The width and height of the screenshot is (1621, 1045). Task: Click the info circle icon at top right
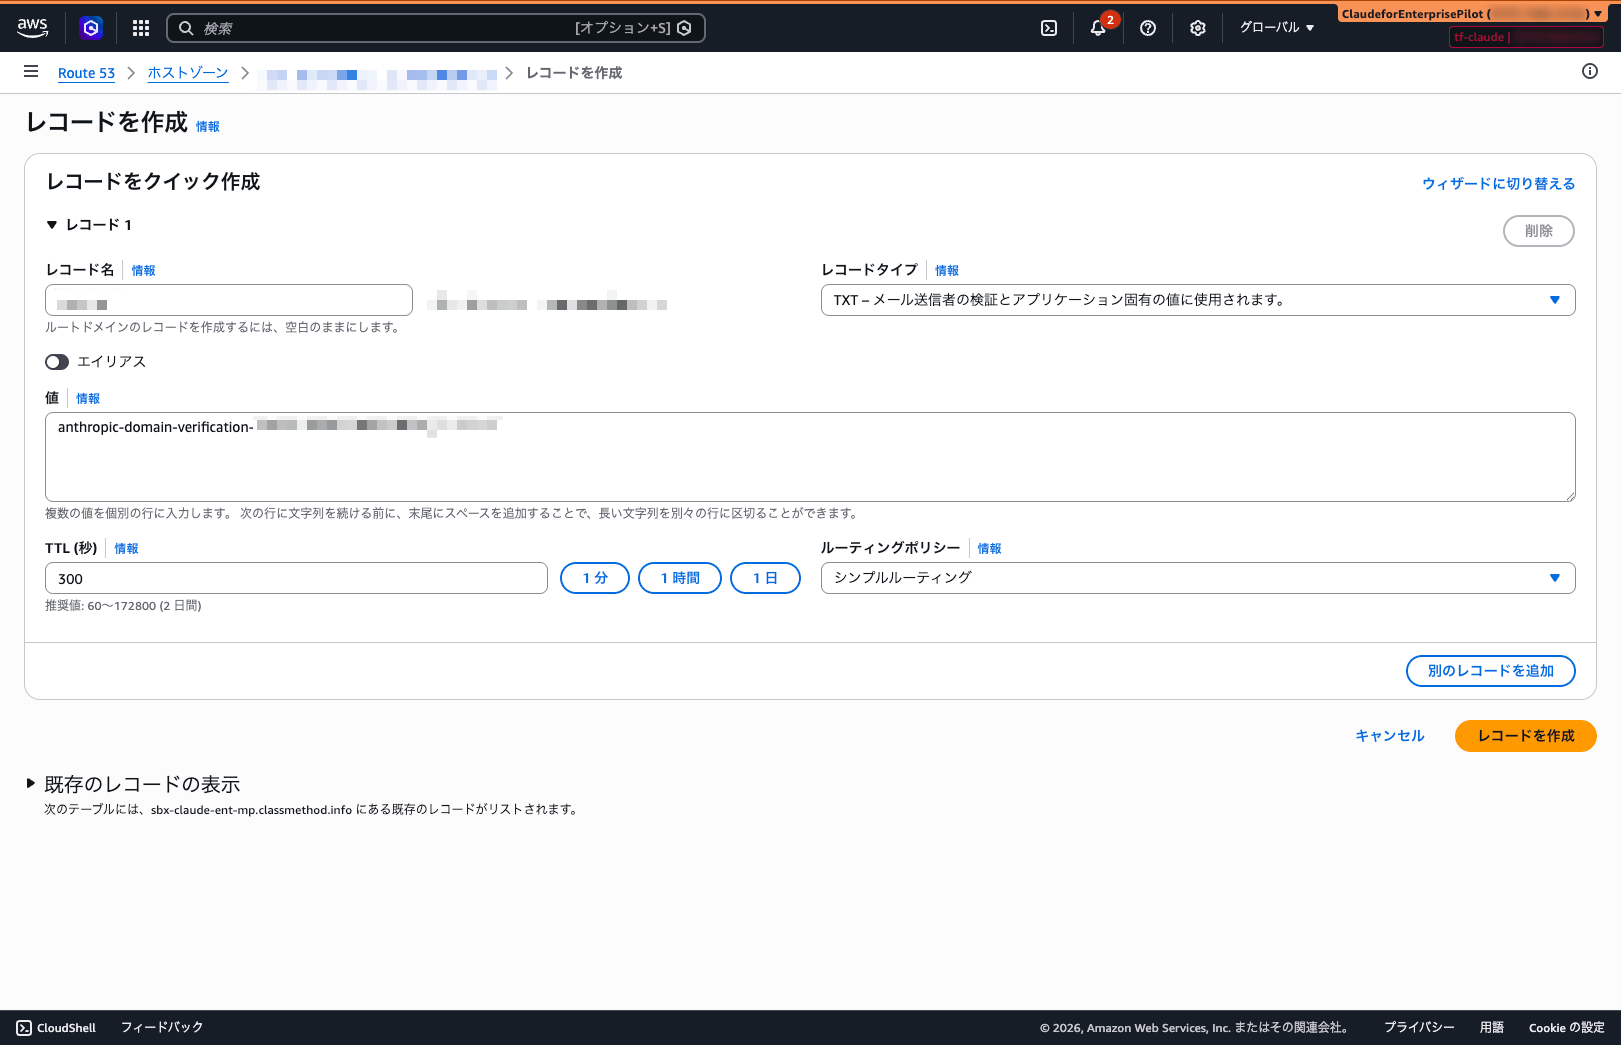point(1590,71)
